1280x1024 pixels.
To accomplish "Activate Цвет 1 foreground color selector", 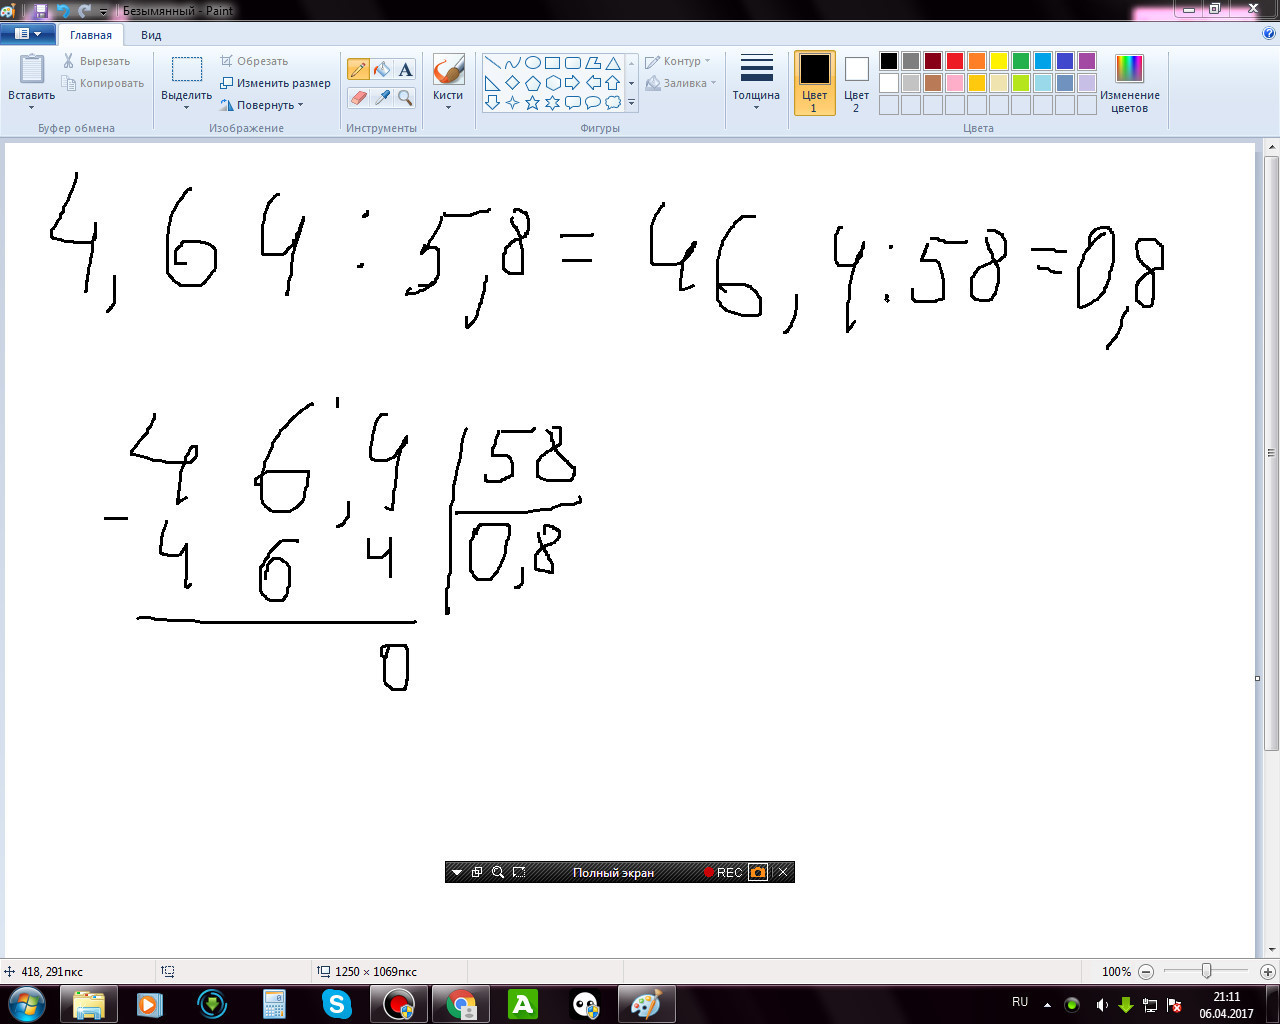I will pyautogui.click(x=814, y=83).
